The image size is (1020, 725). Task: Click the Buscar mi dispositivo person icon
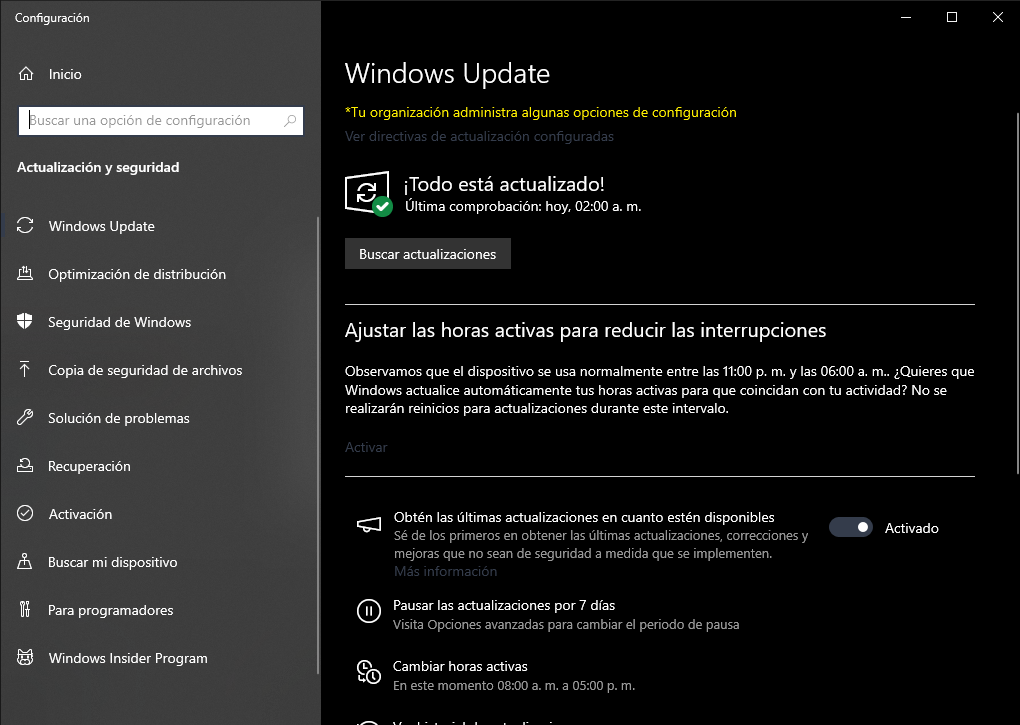pyautogui.click(x=25, y=561)
